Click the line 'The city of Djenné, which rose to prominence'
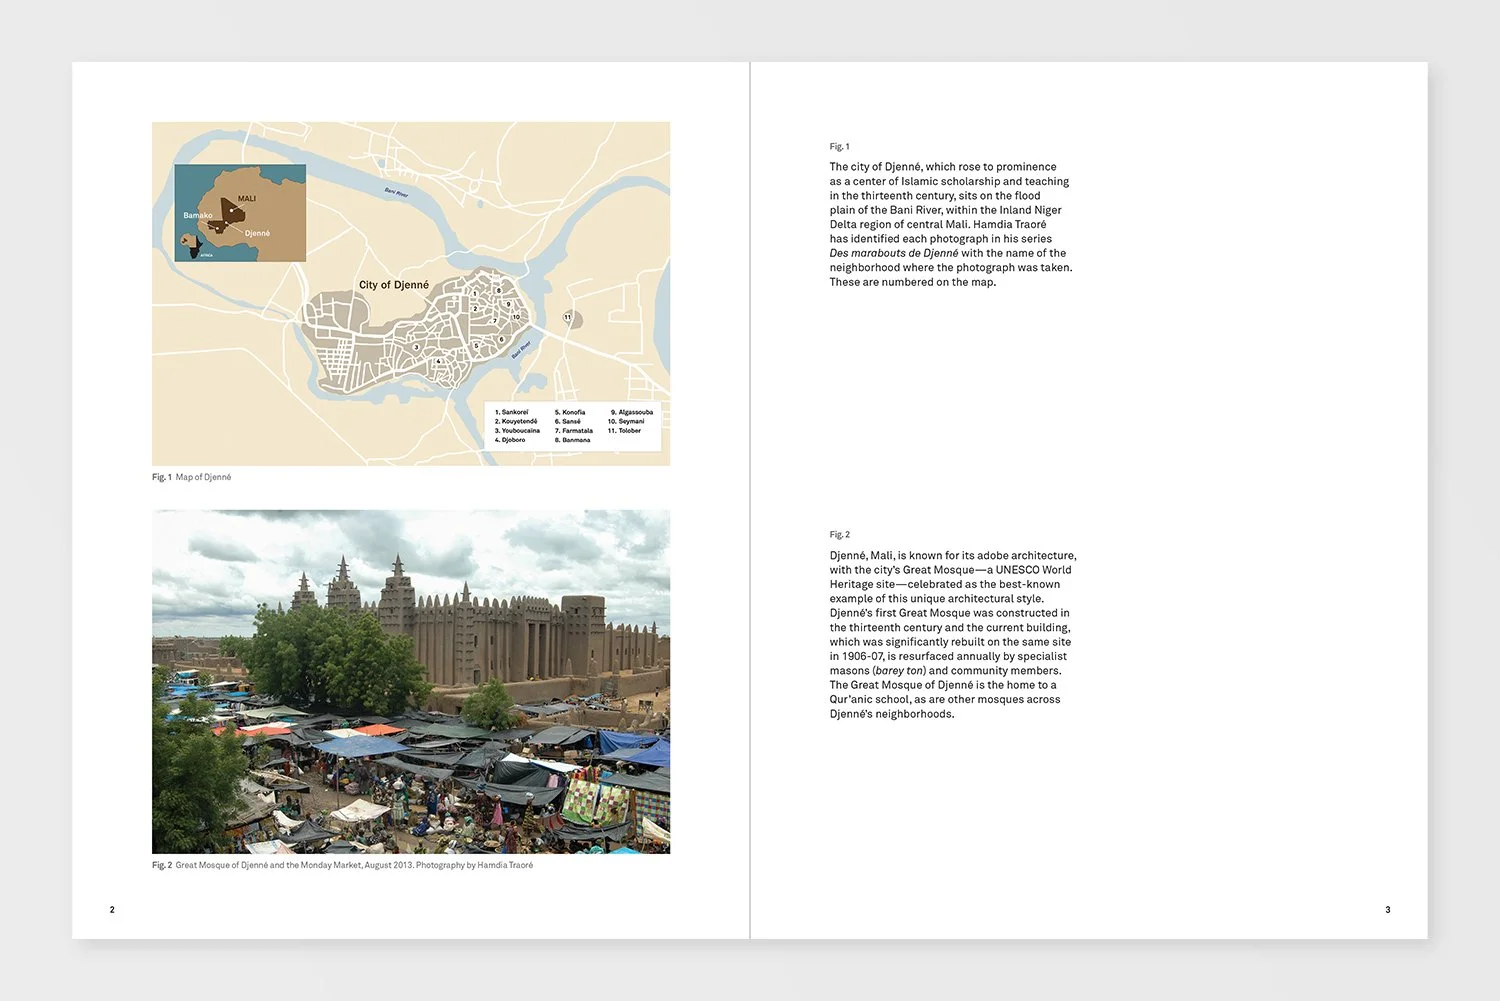This screenshot has width=1500, height=1001. pyautogui.click(x=942, y=167)
